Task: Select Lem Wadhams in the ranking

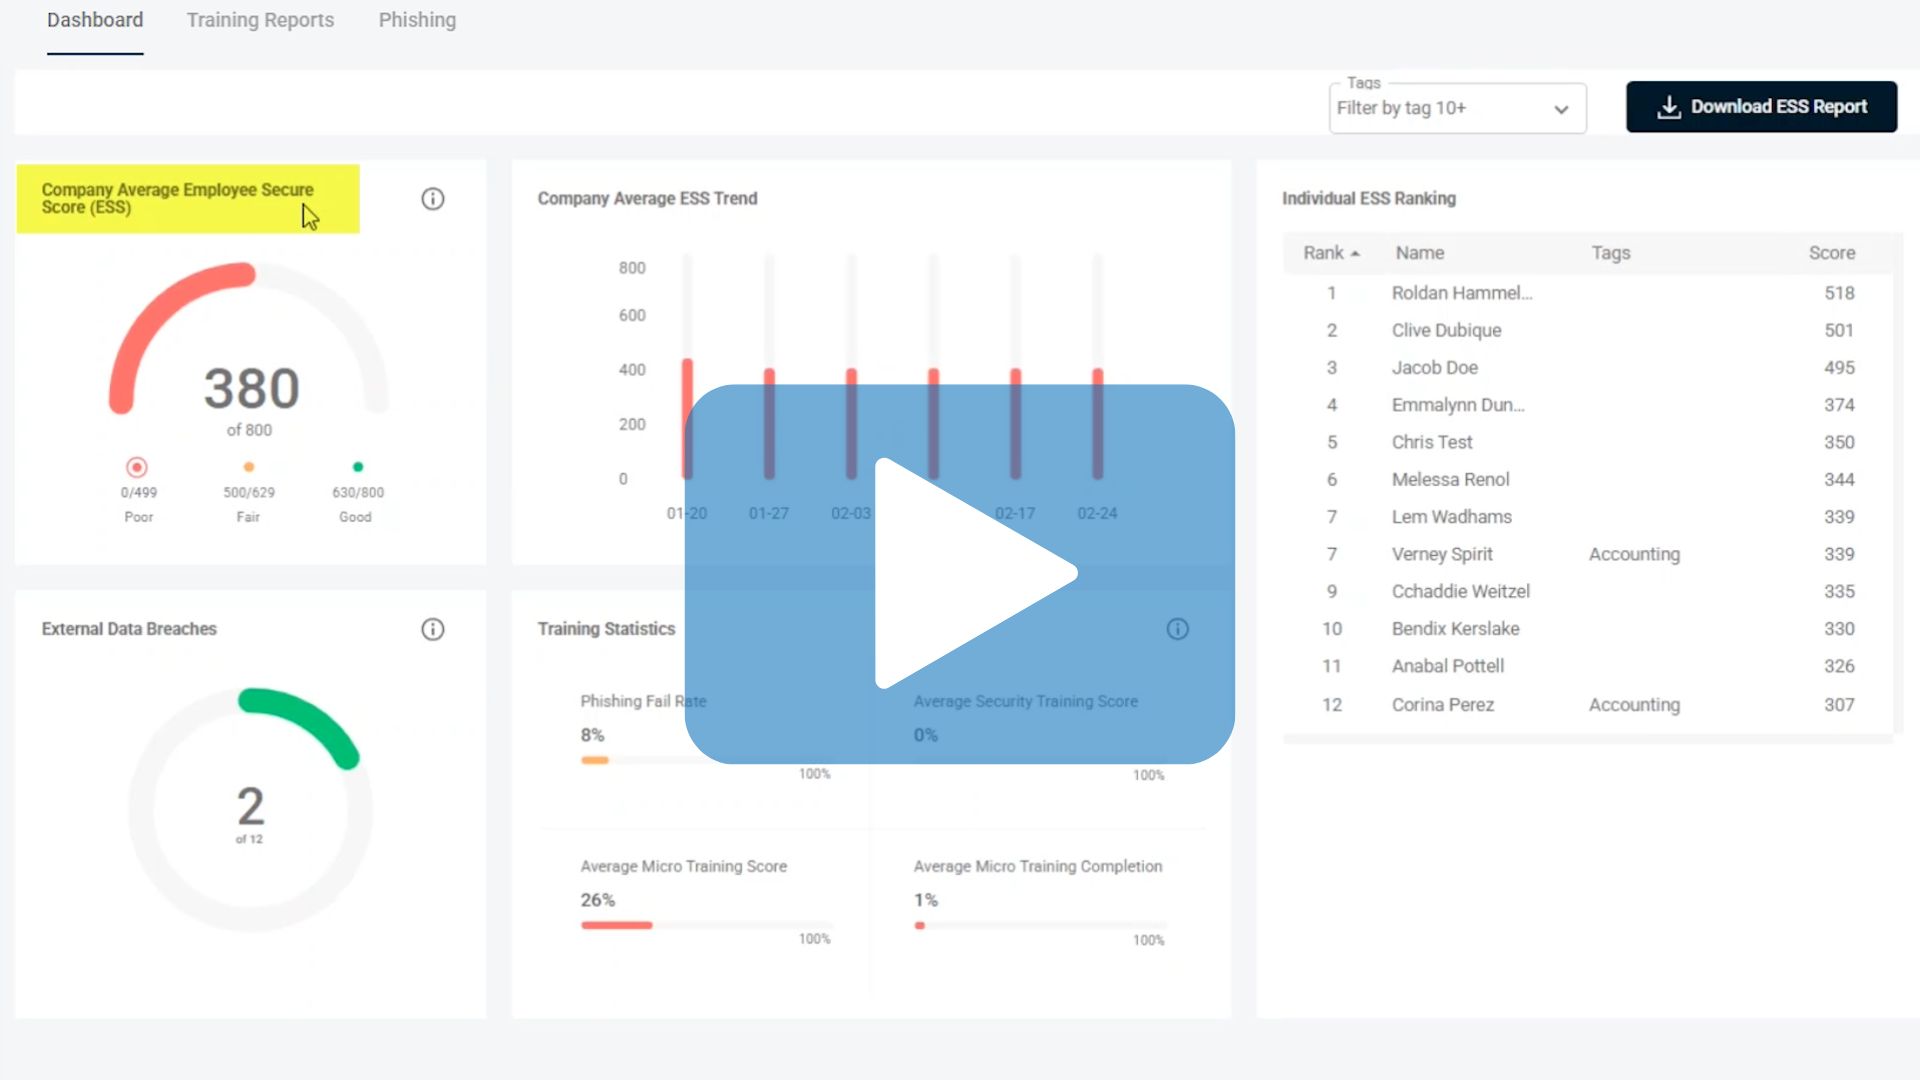Action: (1451, 517)
